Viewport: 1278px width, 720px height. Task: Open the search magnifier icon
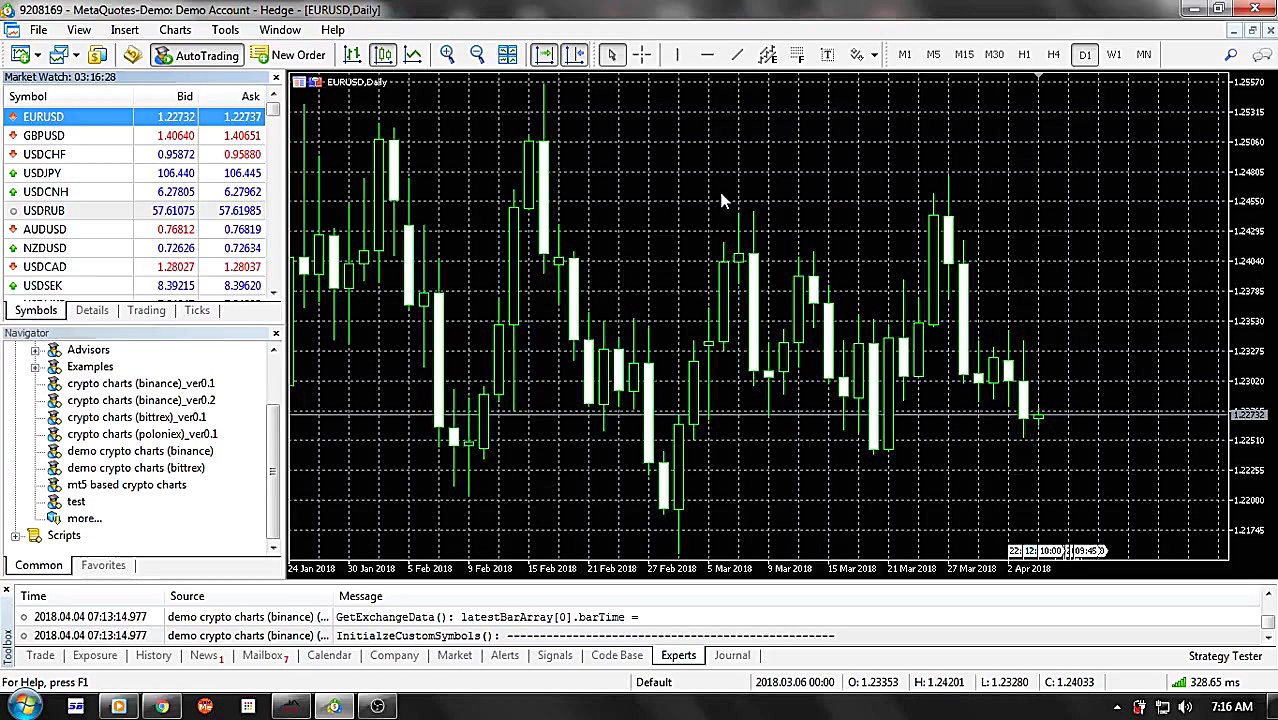(1231, 55)
